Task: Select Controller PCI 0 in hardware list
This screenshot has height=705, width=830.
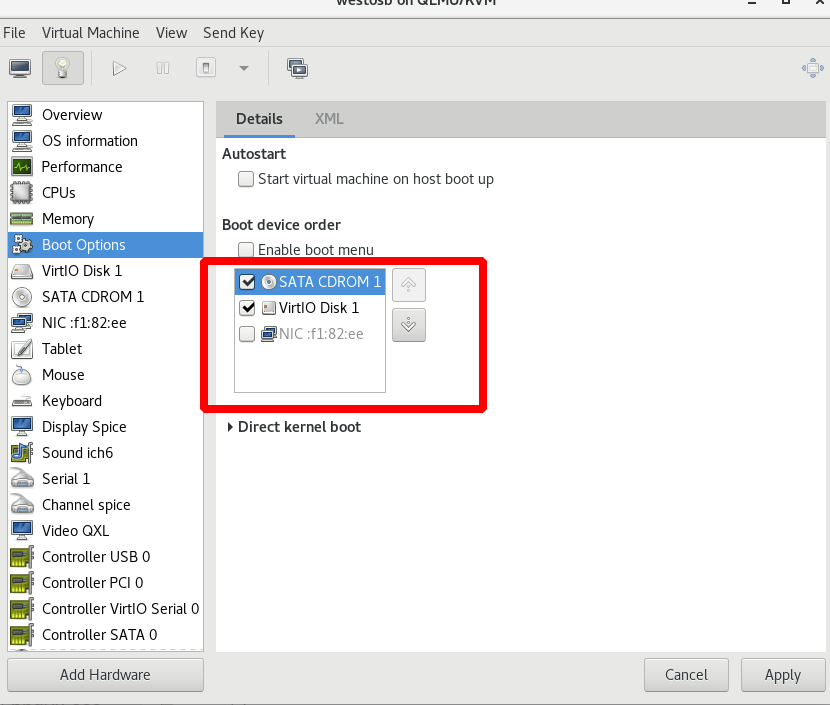Action: point(106,582)
